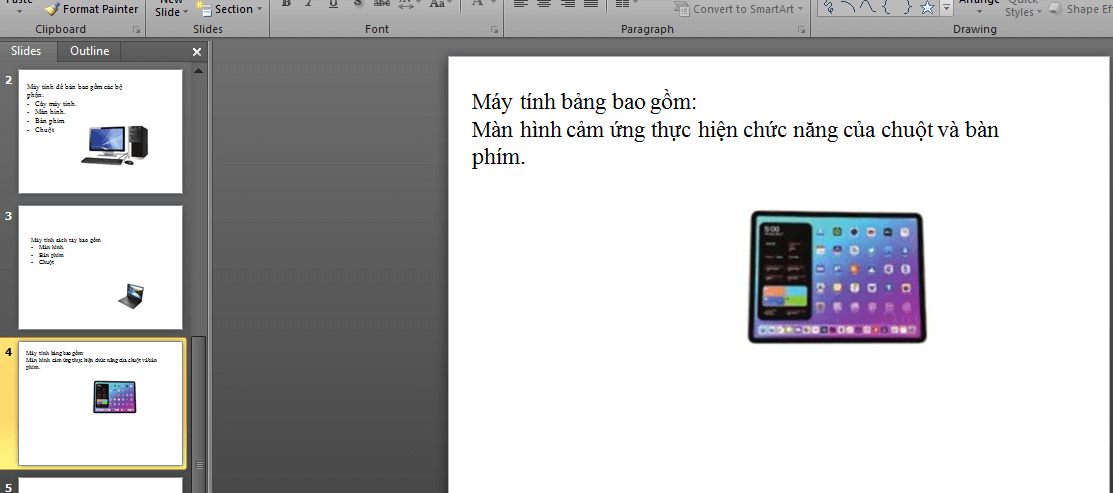Click the slide pane scroll up arrow
Image resolution: width=1113 pixels, height=493 pixels.
pyautogui.click(x=198, y=71)
